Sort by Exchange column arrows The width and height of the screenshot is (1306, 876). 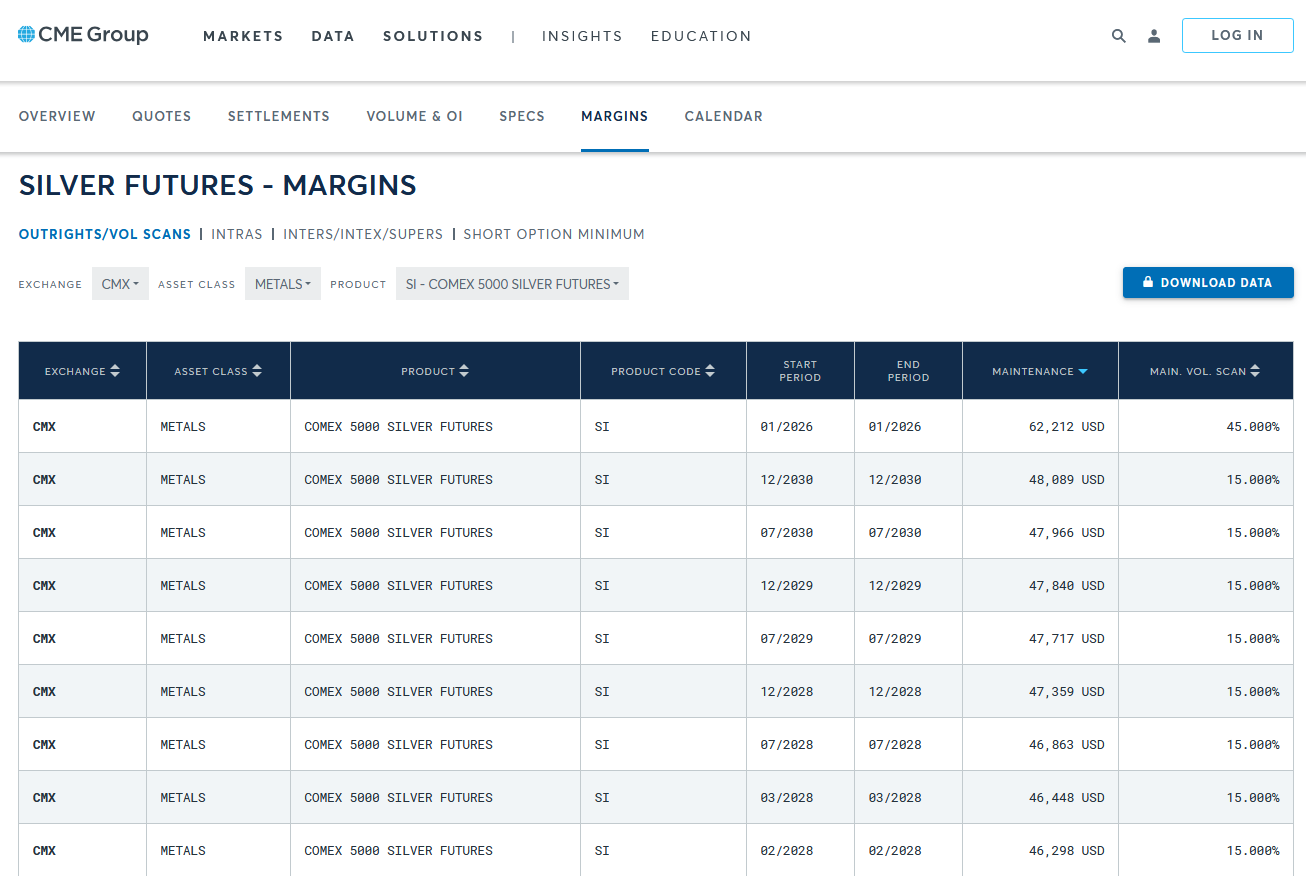(x=115, y=371)
